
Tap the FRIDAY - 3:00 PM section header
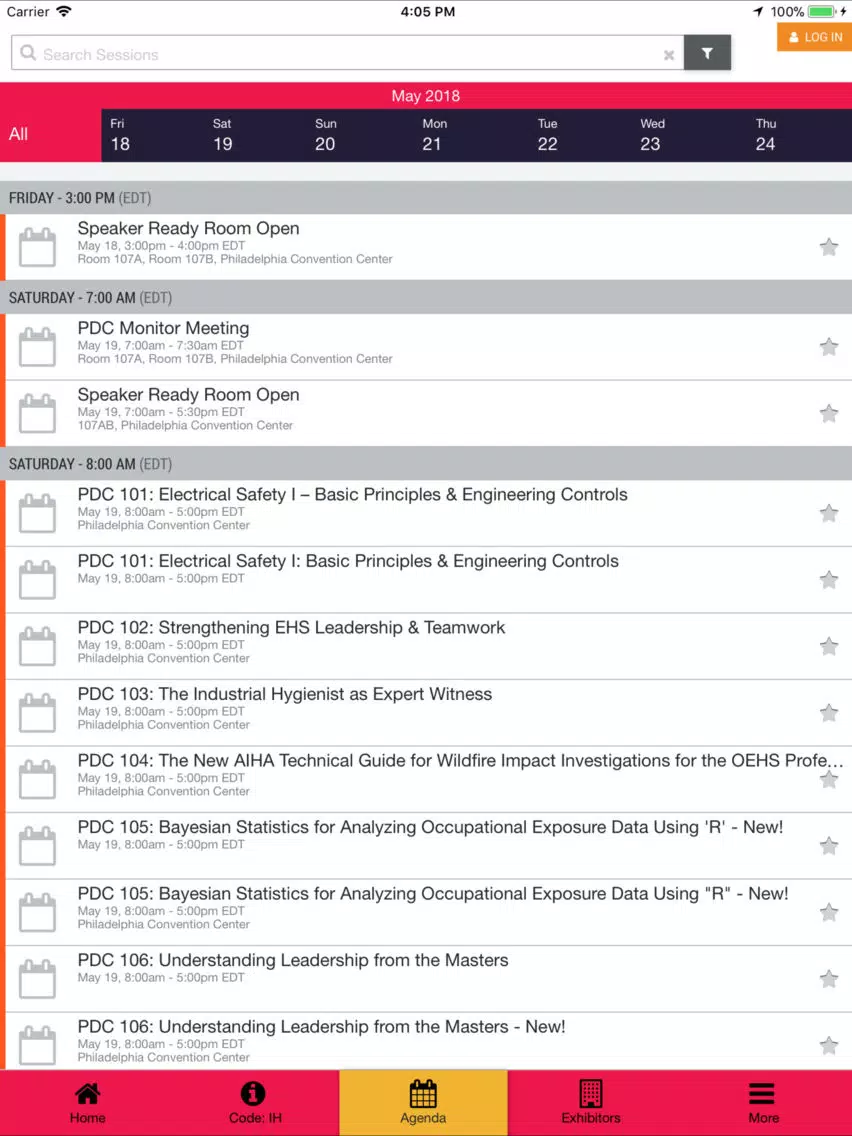click(x=426, y=198)
